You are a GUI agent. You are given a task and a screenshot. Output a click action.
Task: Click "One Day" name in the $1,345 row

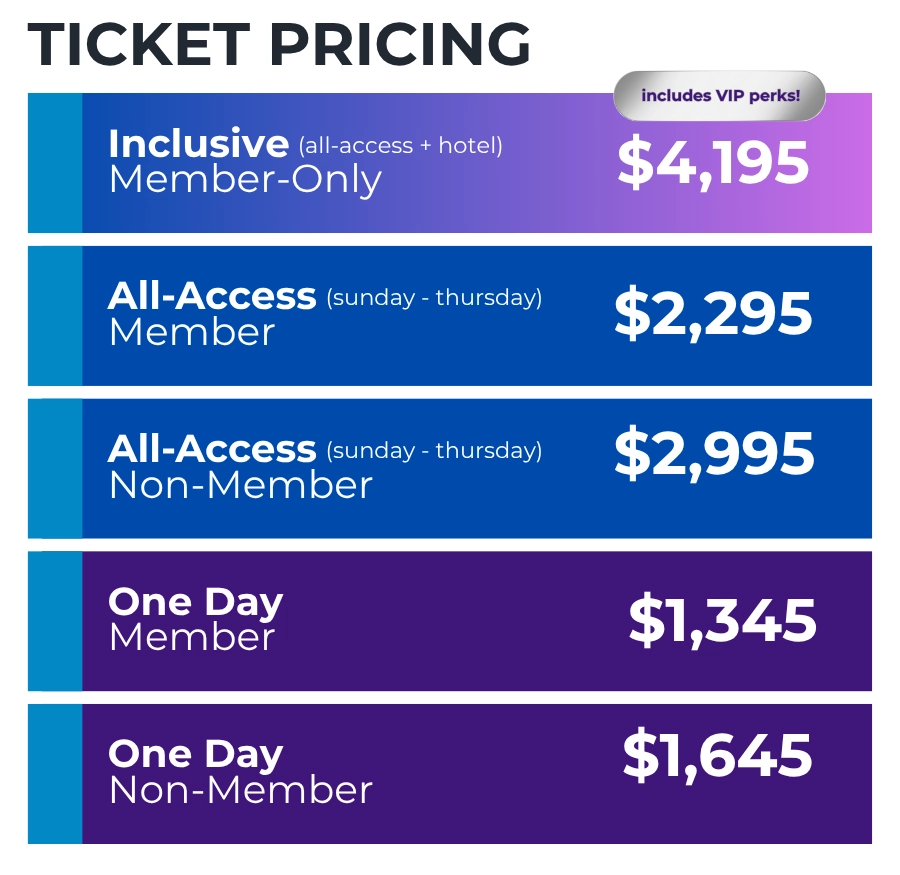[x=196, y=602]
